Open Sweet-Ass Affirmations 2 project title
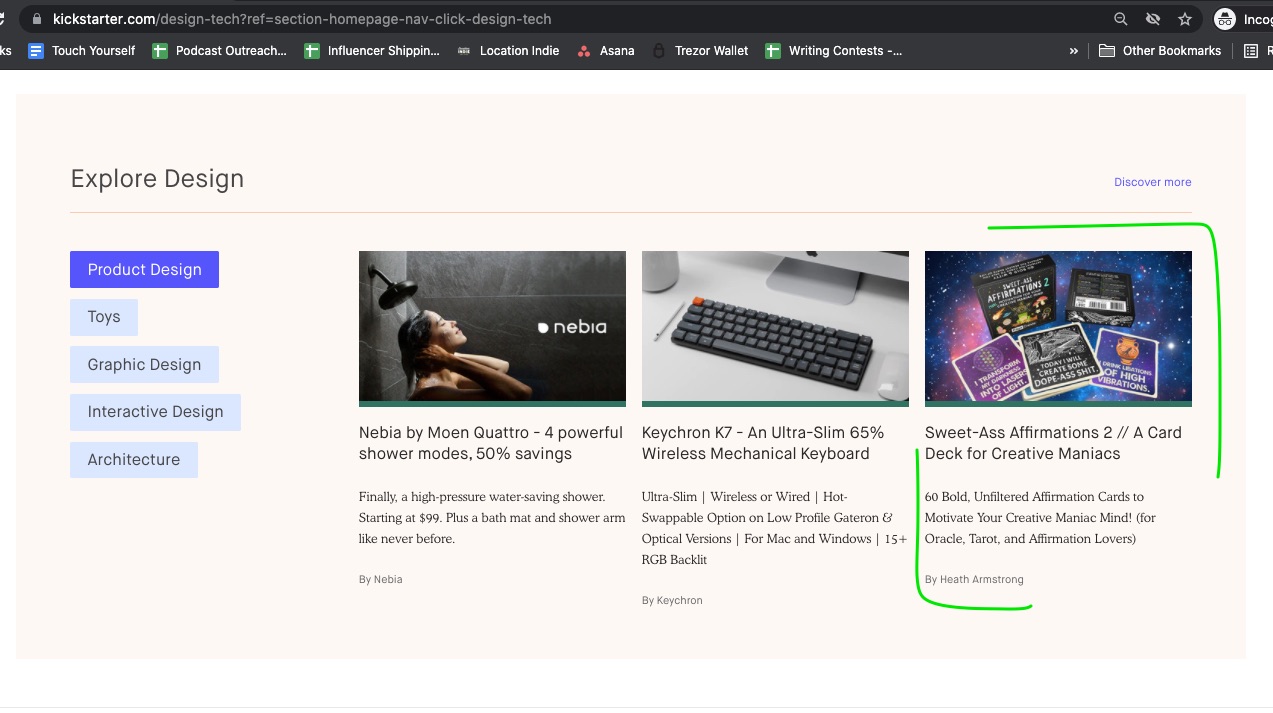This screenshot has width=1273, height=713. tap(1053, 443)
